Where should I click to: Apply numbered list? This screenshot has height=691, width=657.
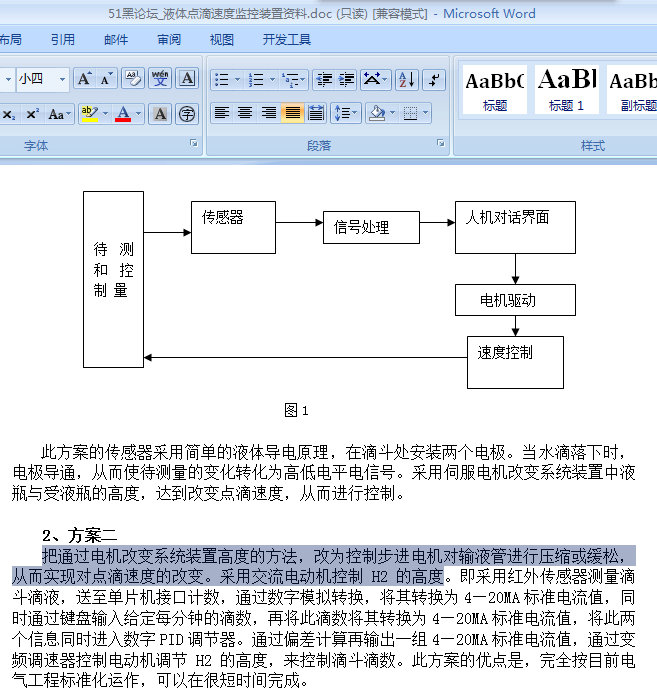[256, 80]
